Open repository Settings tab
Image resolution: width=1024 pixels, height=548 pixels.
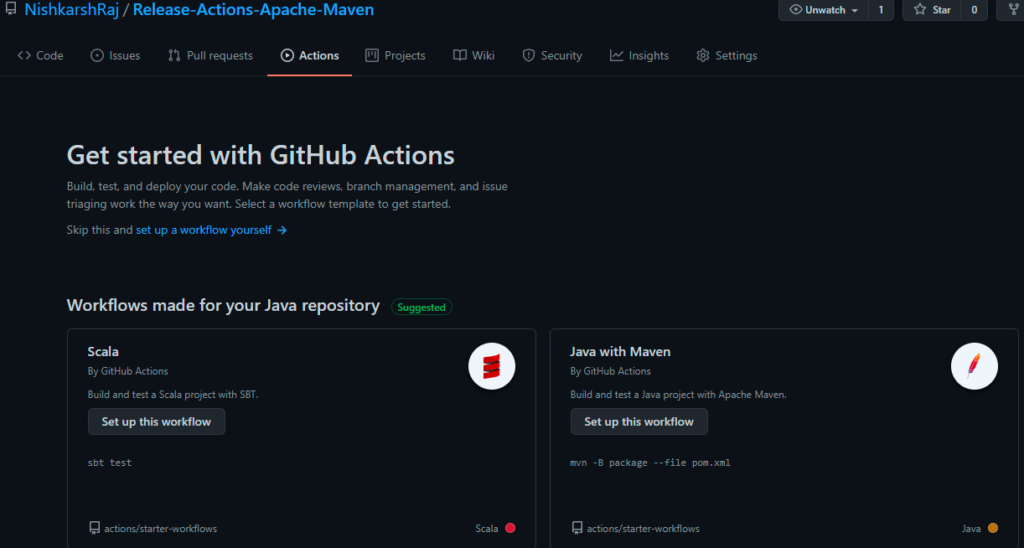point(726,56)
